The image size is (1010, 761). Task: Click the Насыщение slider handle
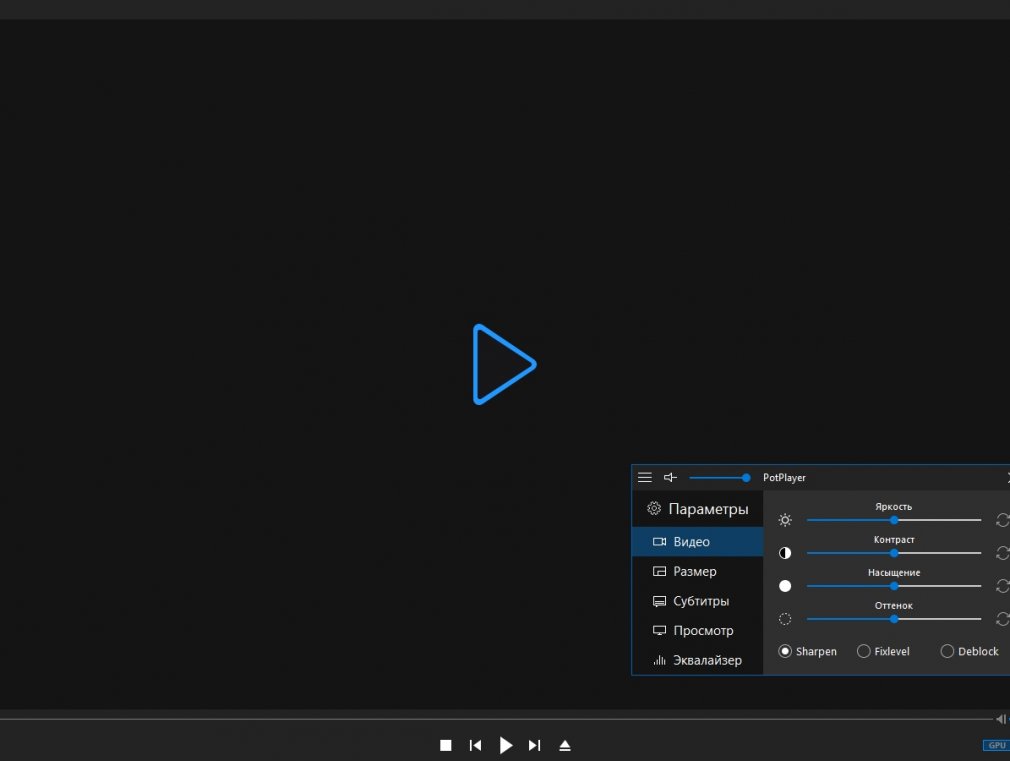point(894,586)
